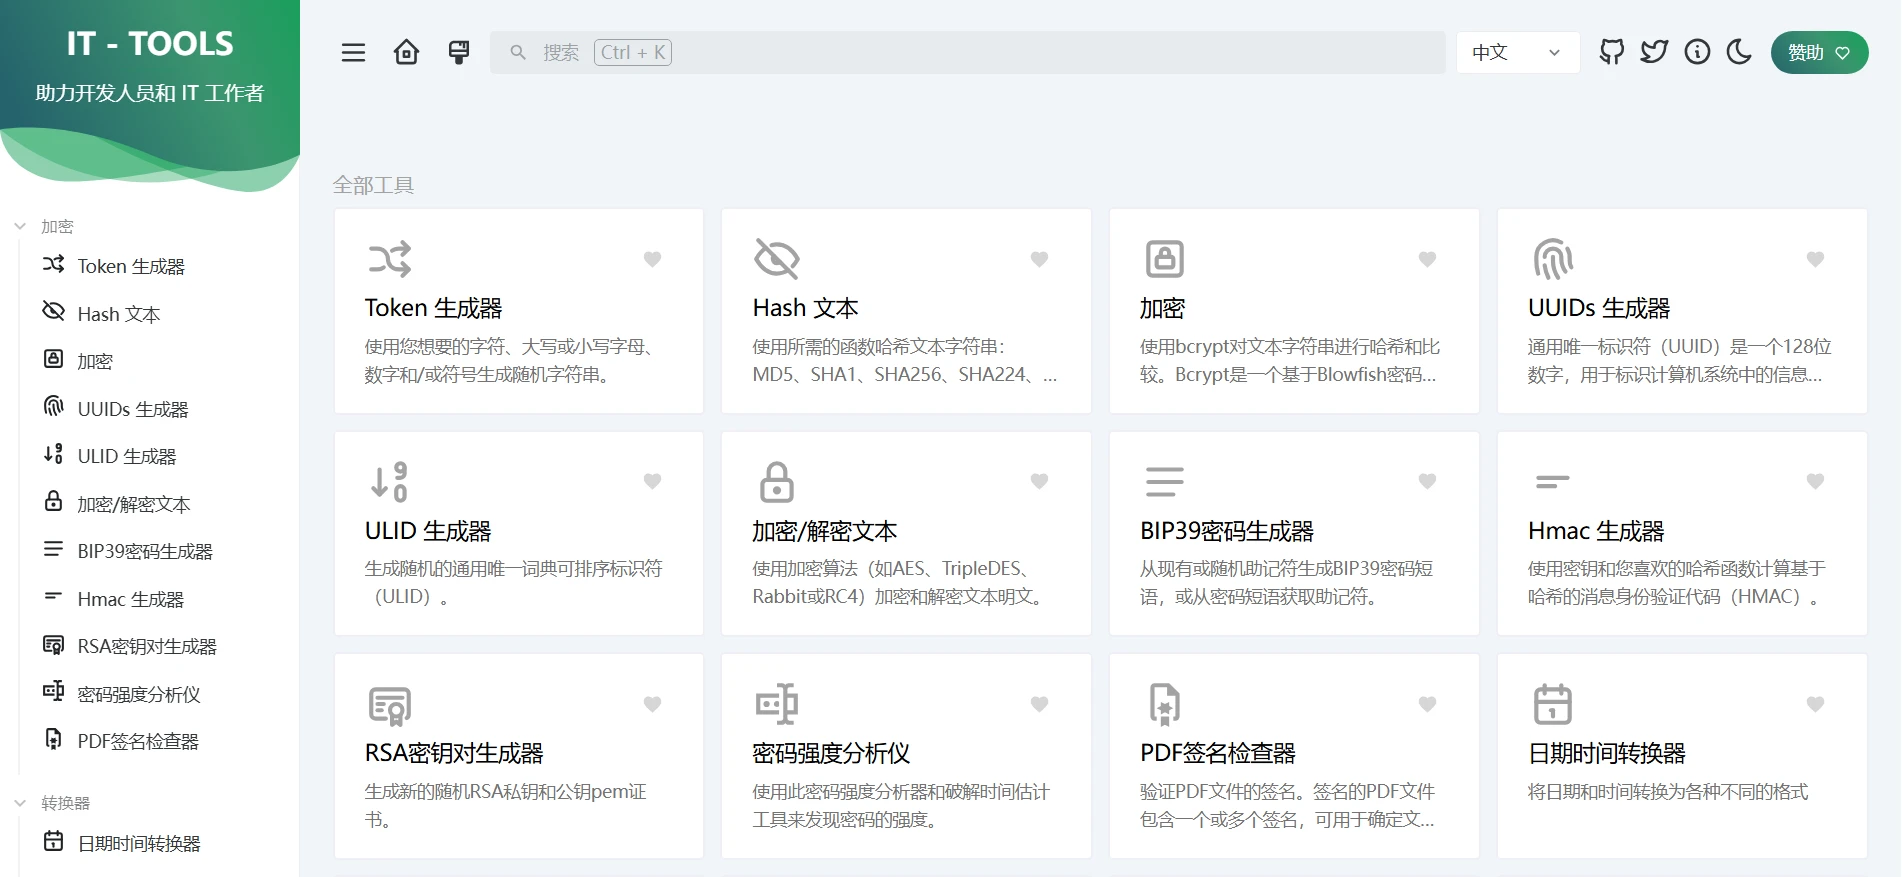Click the 搜索 search input field
Screen dimensions: 1902x877
[x=966, y=53]
